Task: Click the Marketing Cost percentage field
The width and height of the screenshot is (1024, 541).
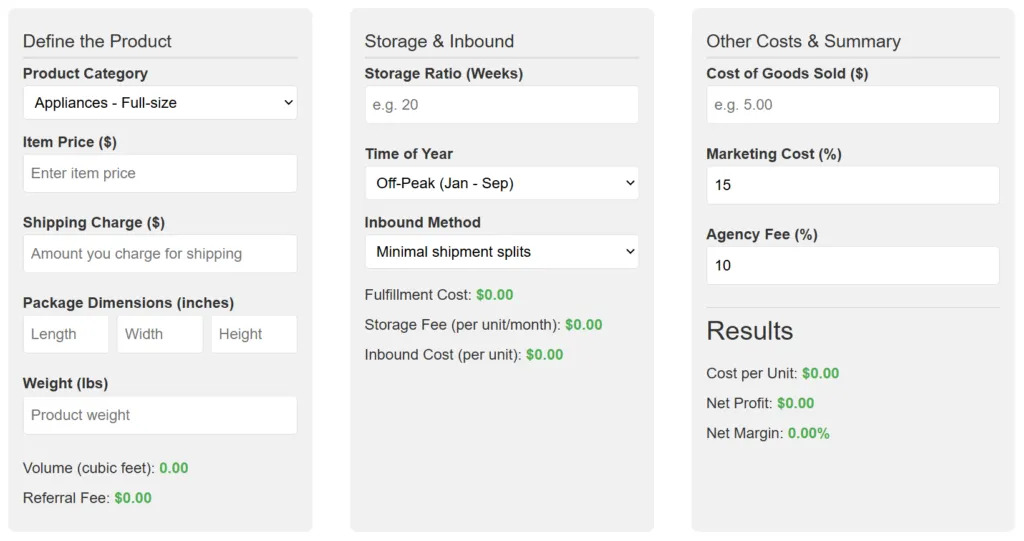Action: (x=853, y=185)
